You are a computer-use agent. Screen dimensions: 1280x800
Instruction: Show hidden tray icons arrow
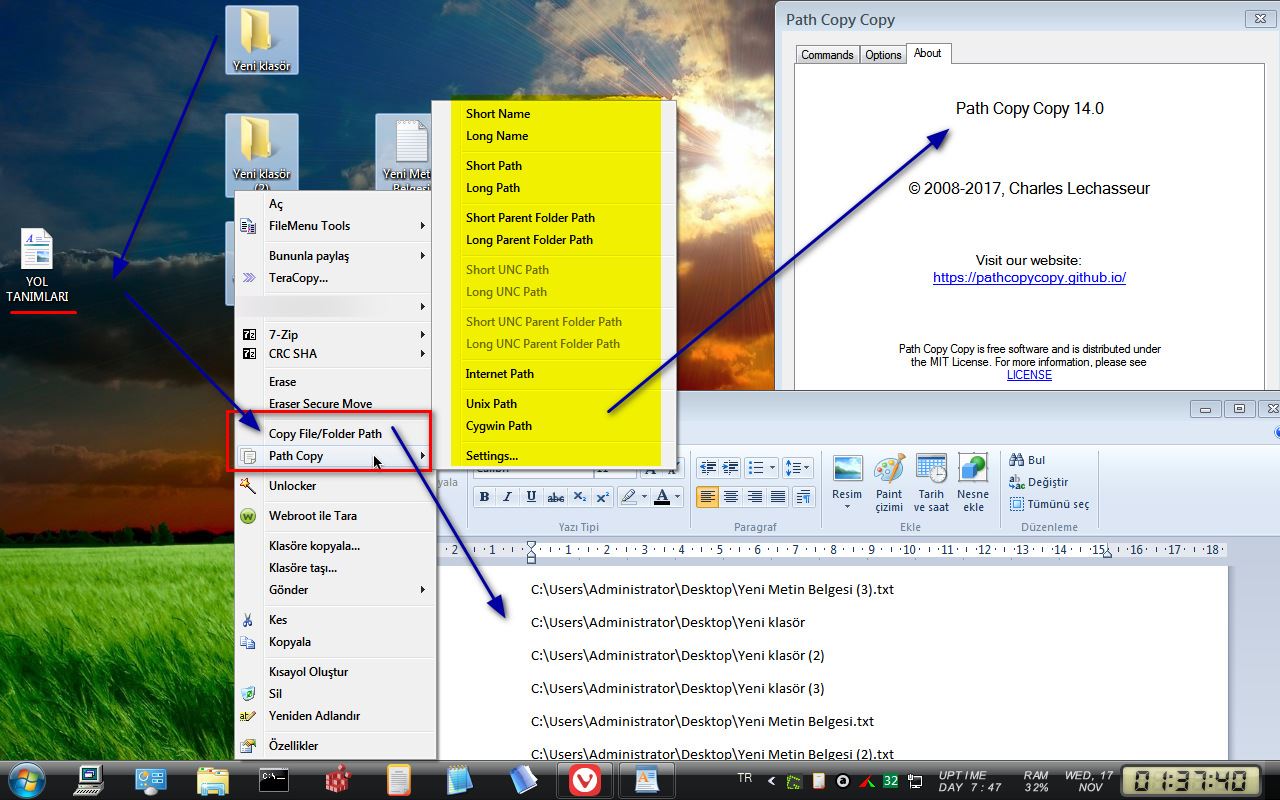point(771,781)
